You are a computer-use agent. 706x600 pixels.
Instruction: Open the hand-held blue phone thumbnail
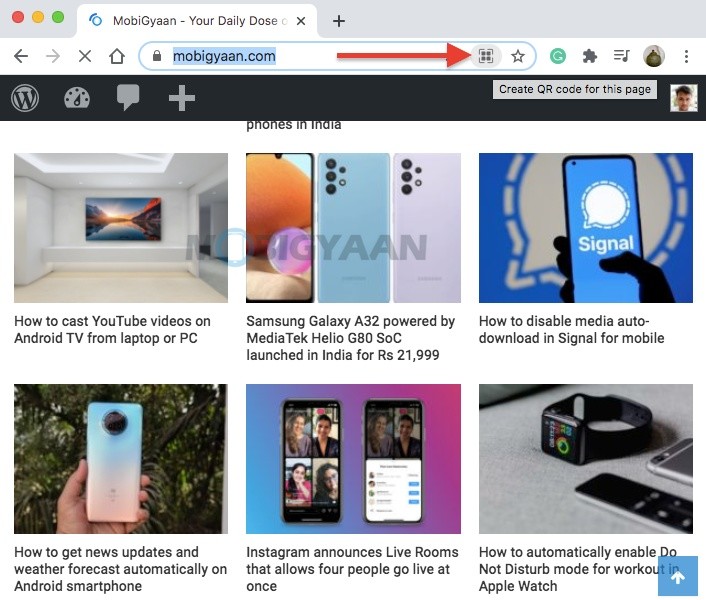pyautogui.click(x=121, y=459)
